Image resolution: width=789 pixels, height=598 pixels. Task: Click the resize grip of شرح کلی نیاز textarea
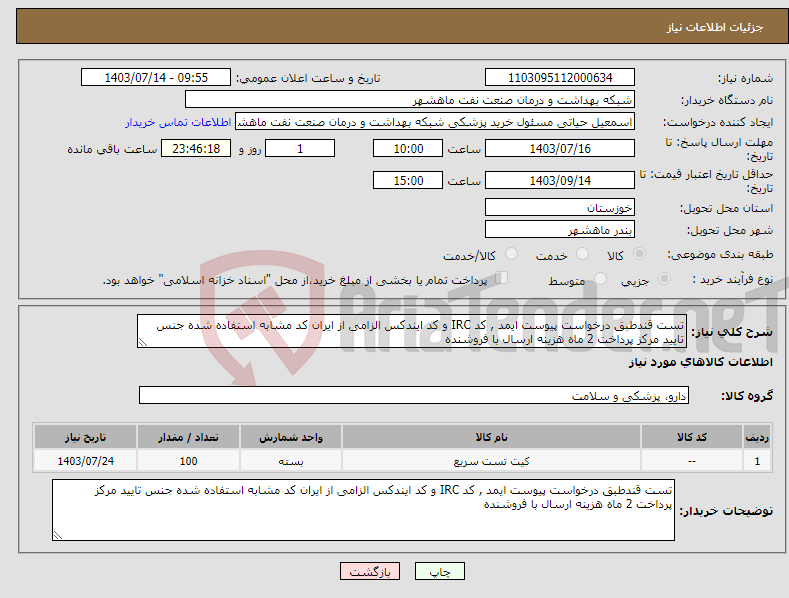pos(143,342)
